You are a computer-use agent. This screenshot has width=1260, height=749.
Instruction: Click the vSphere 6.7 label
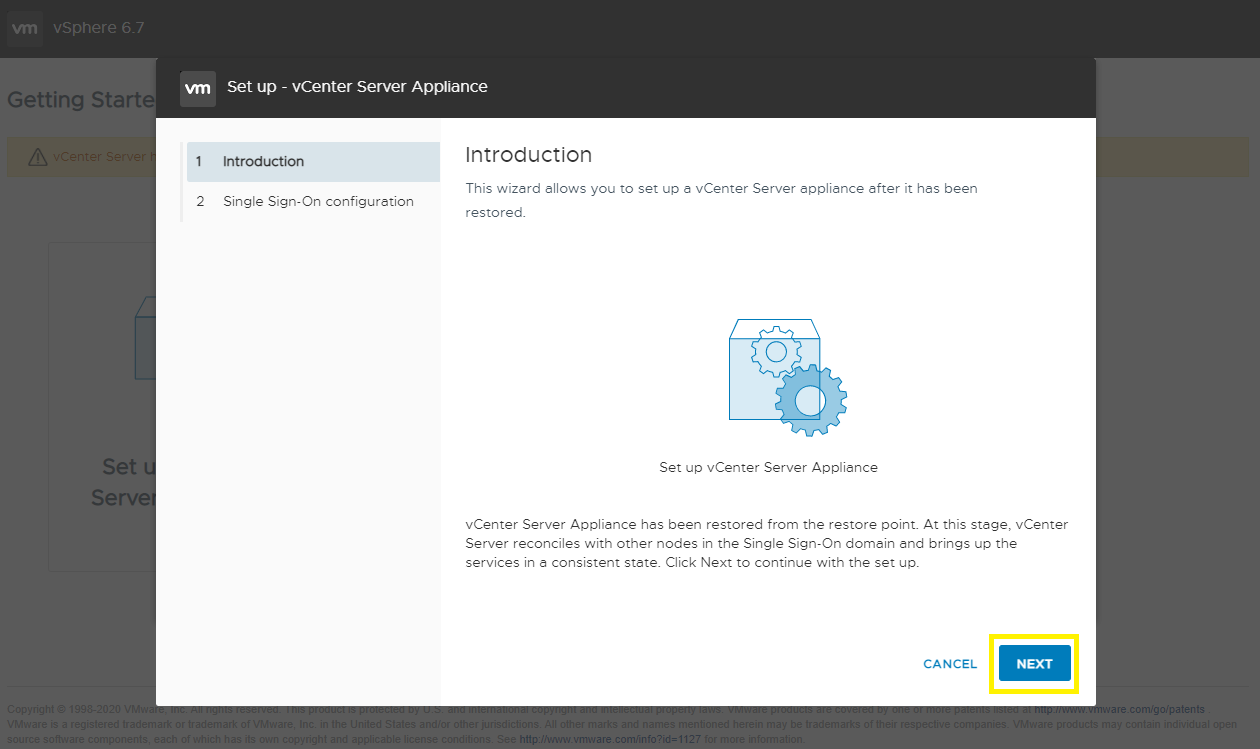tap(98, 28)
